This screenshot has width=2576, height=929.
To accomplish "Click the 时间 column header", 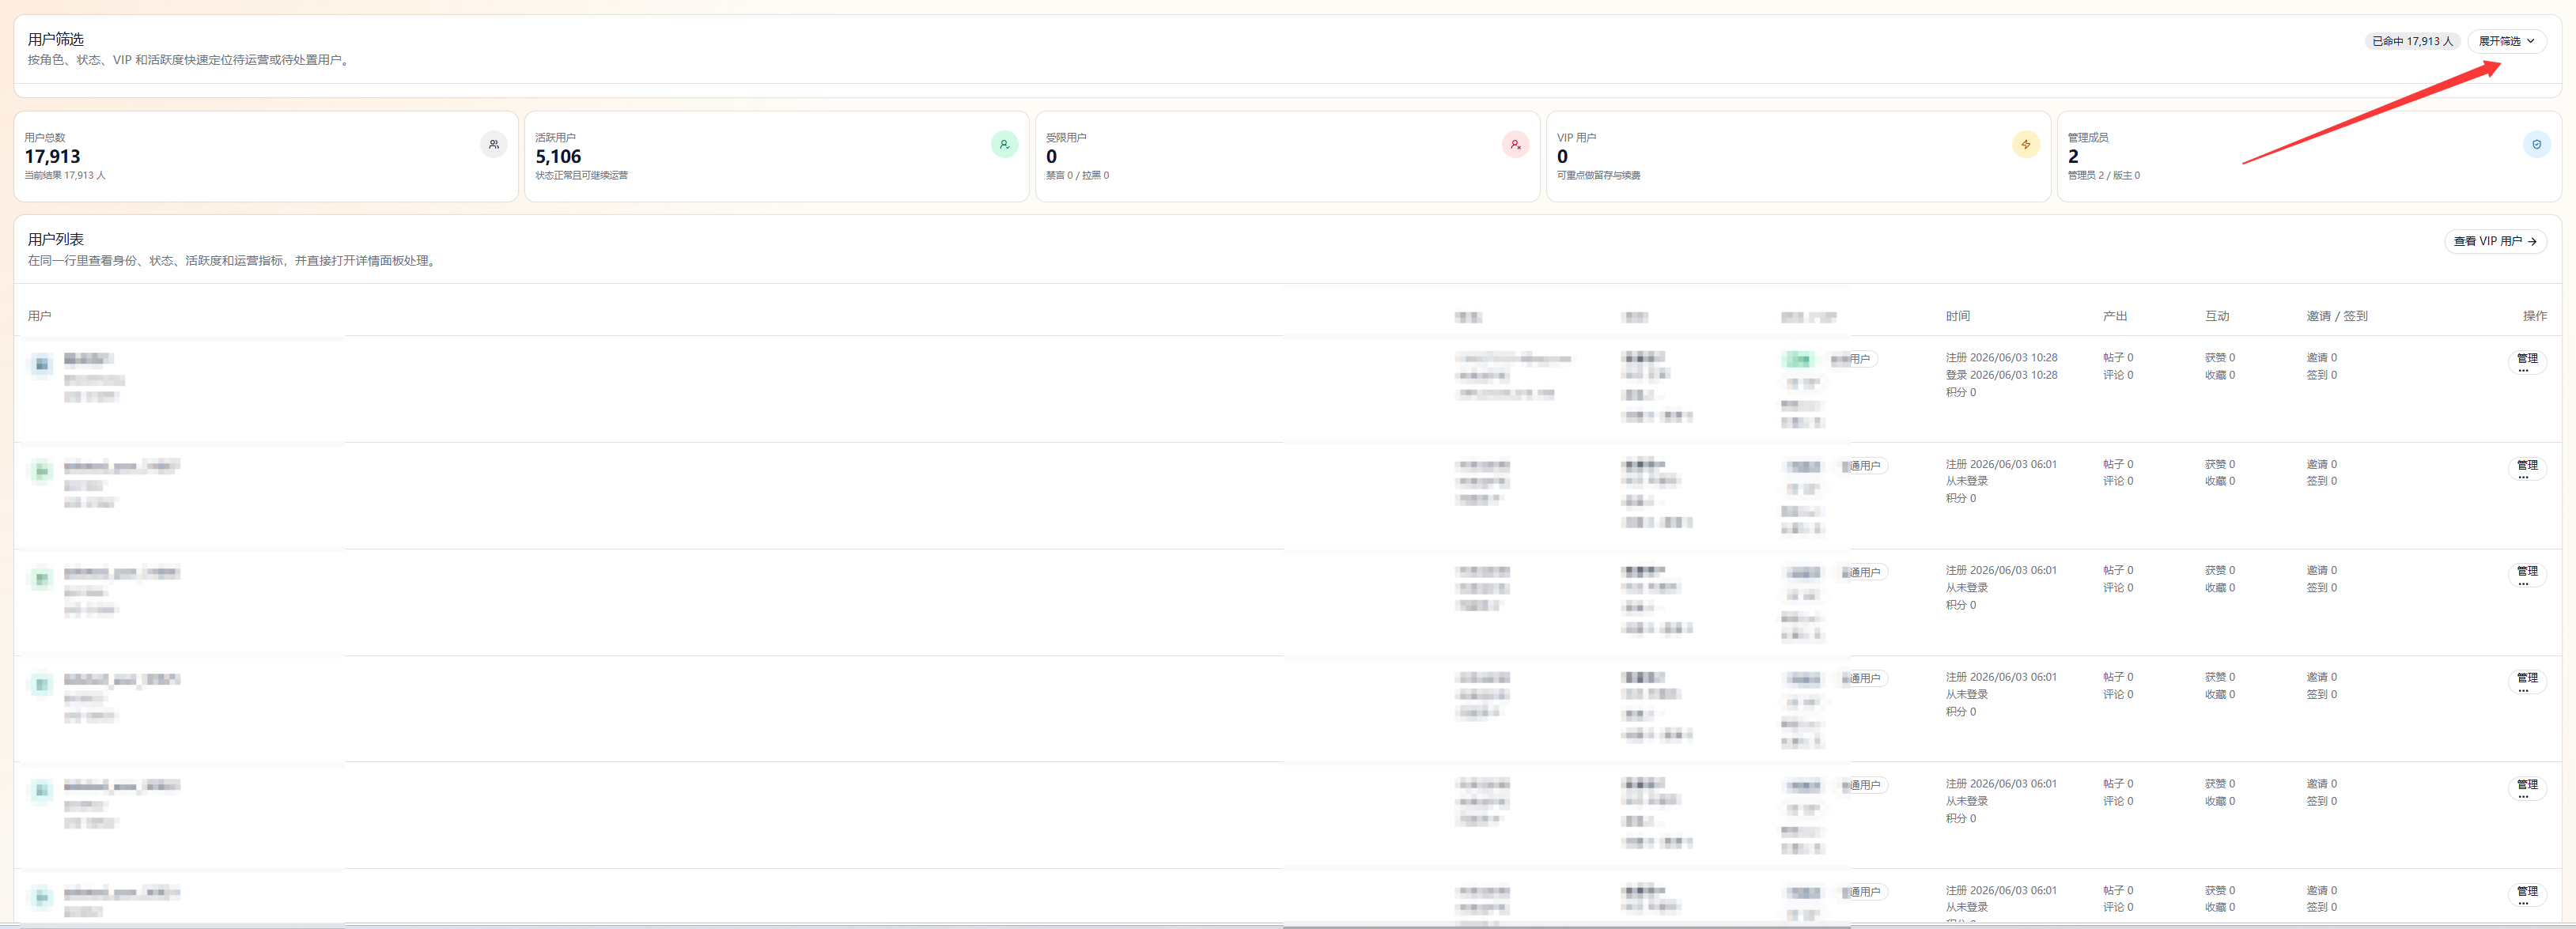I will pos(1958,316).
